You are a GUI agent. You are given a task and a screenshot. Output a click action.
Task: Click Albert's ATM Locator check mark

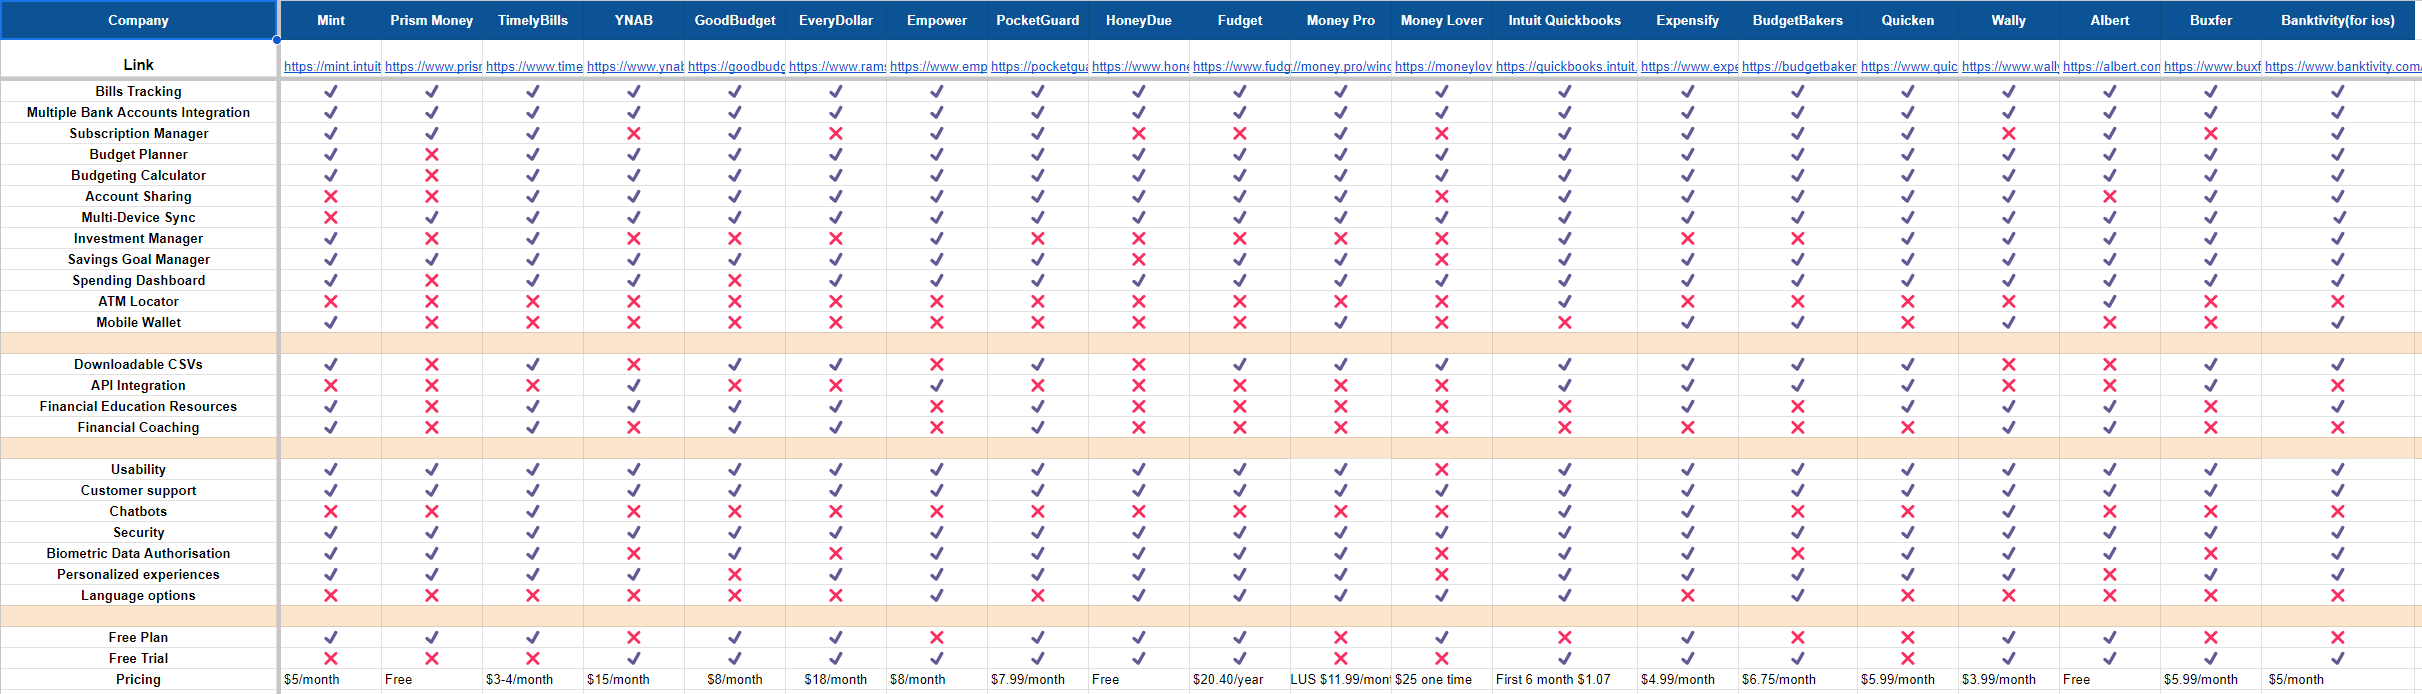[x=2110, y=302]
